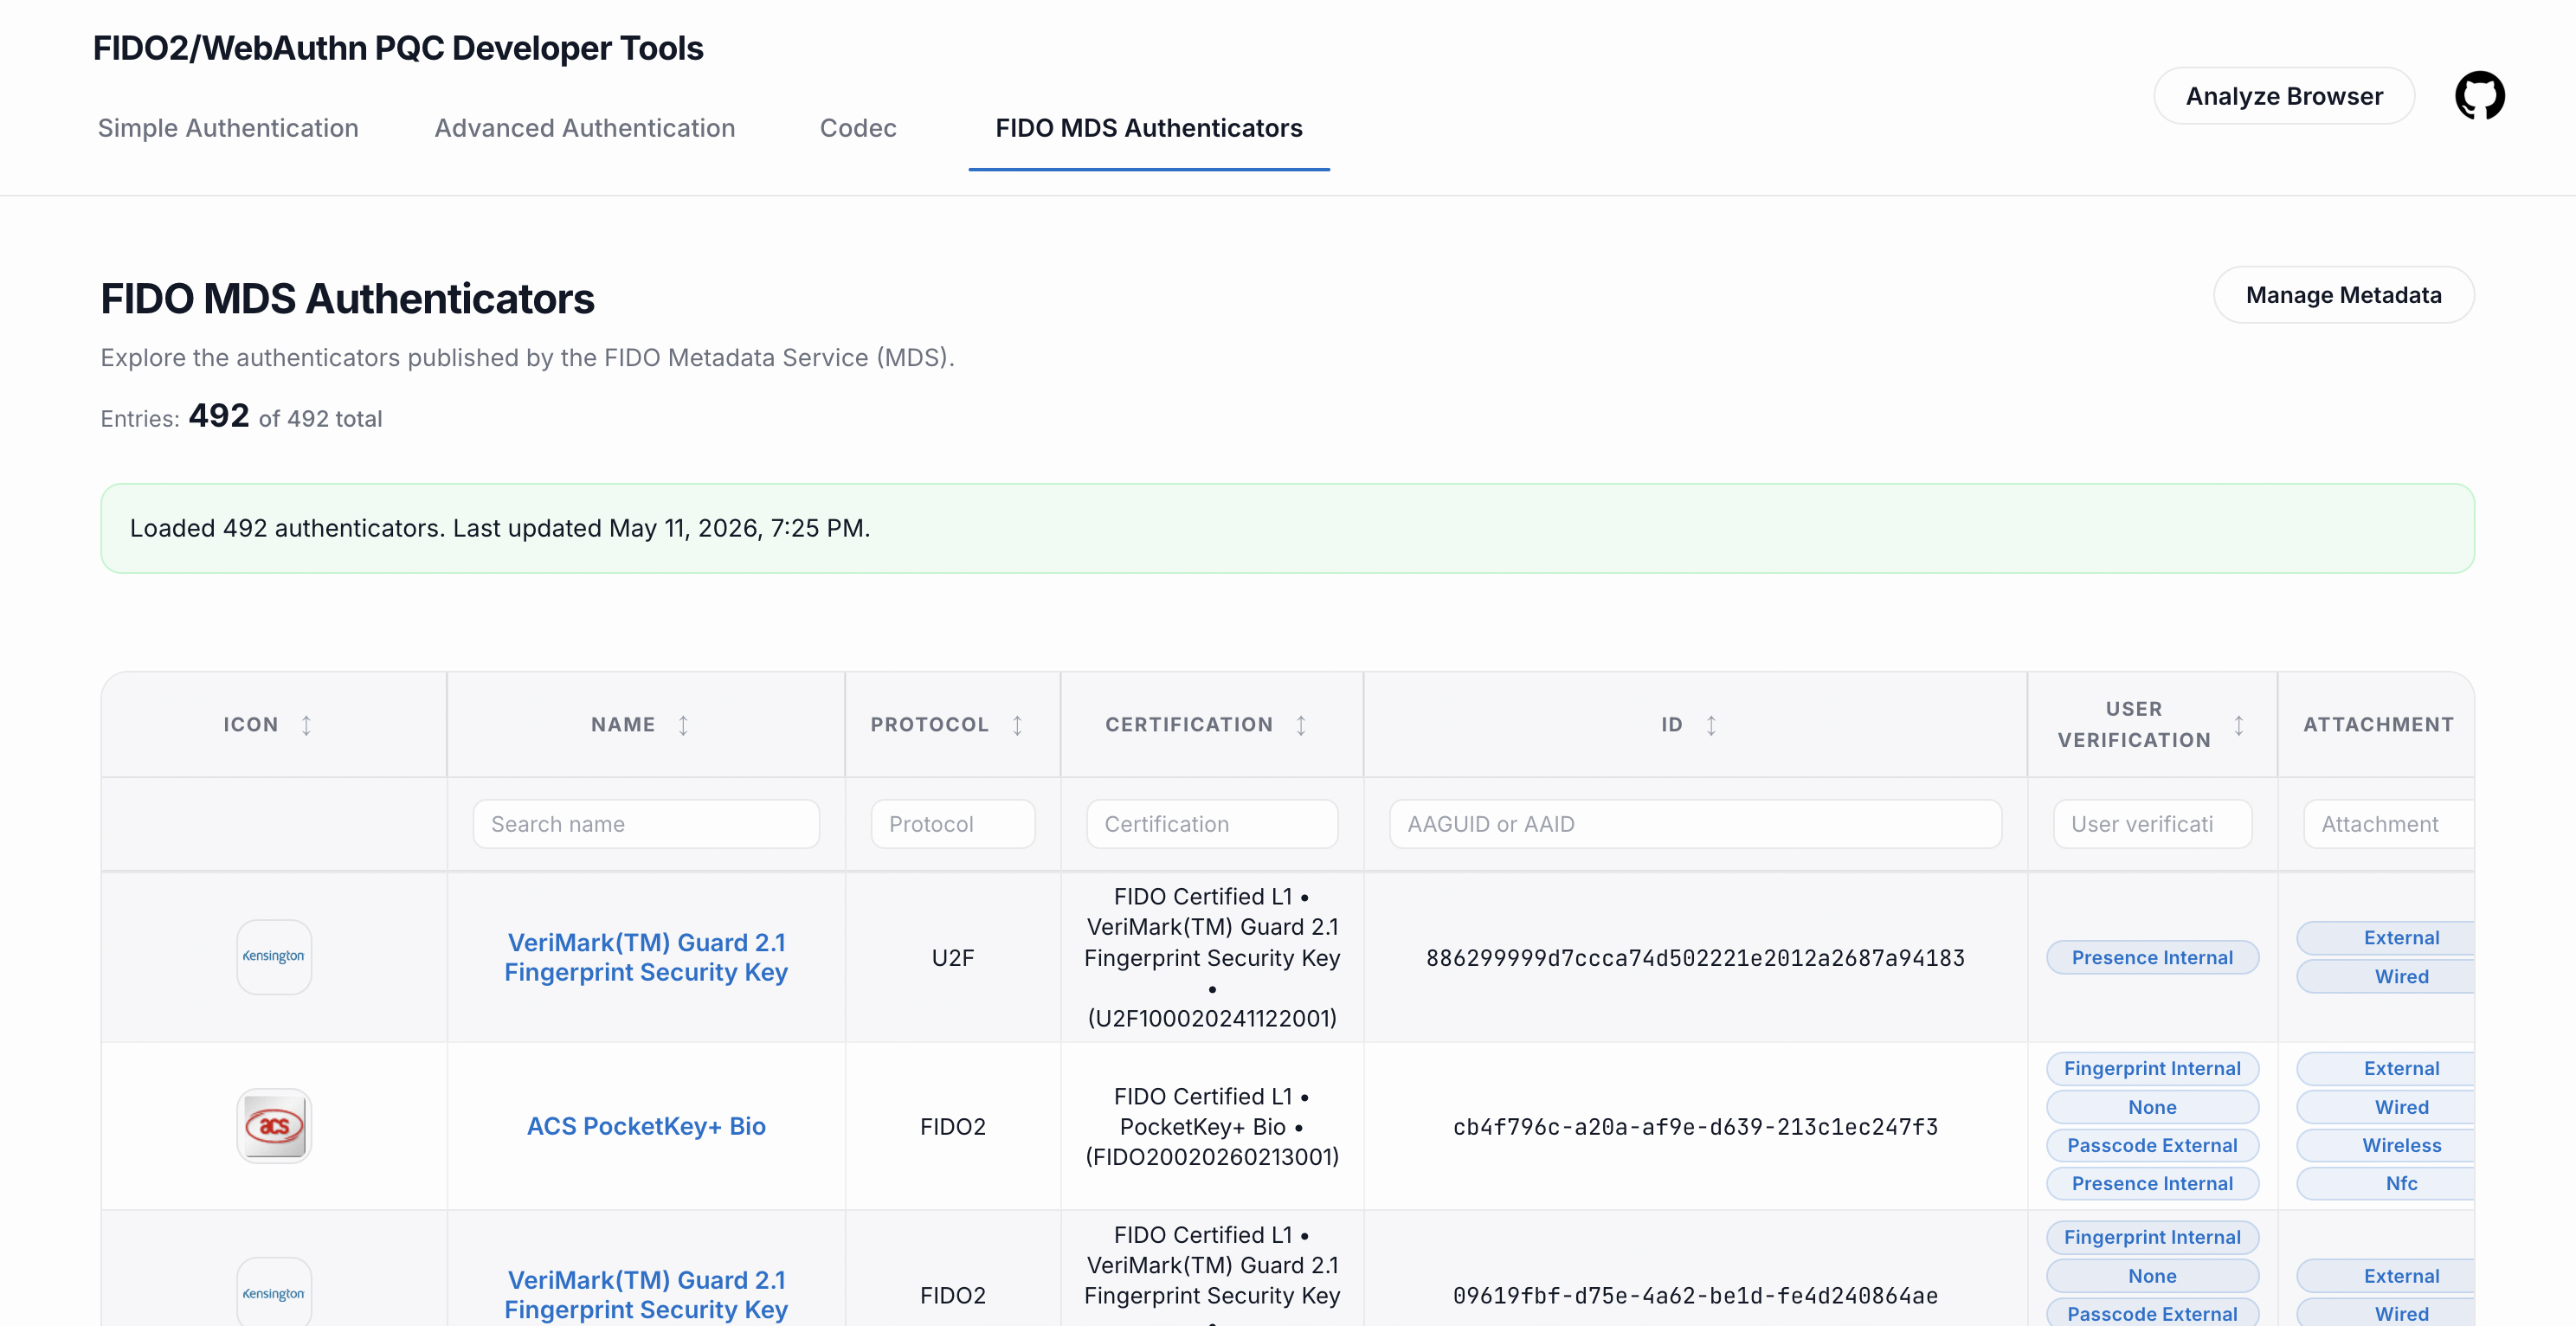Click ID 09619fbf-d75e-4a62-be1d-fe4d240864ae
Image resolution: width=2576 pixels, height=1326 pixels.
[1695, 1296]
